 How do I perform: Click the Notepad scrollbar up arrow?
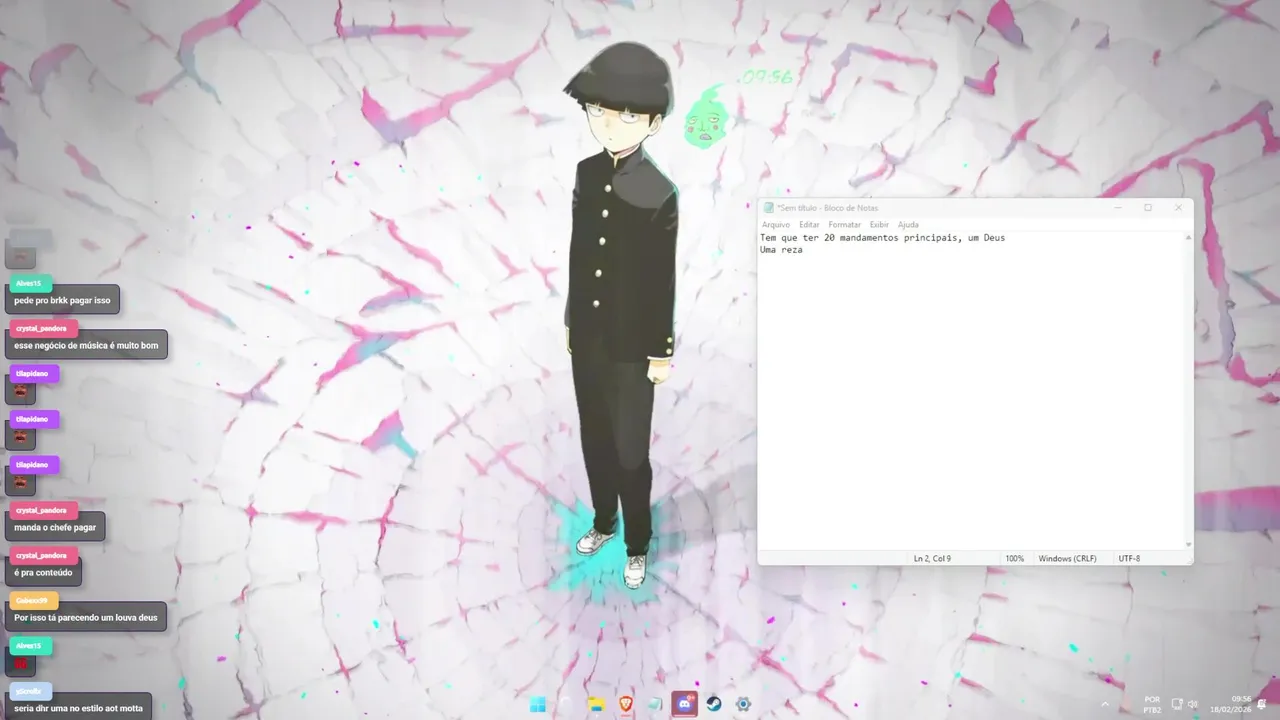coord(1188,237)
